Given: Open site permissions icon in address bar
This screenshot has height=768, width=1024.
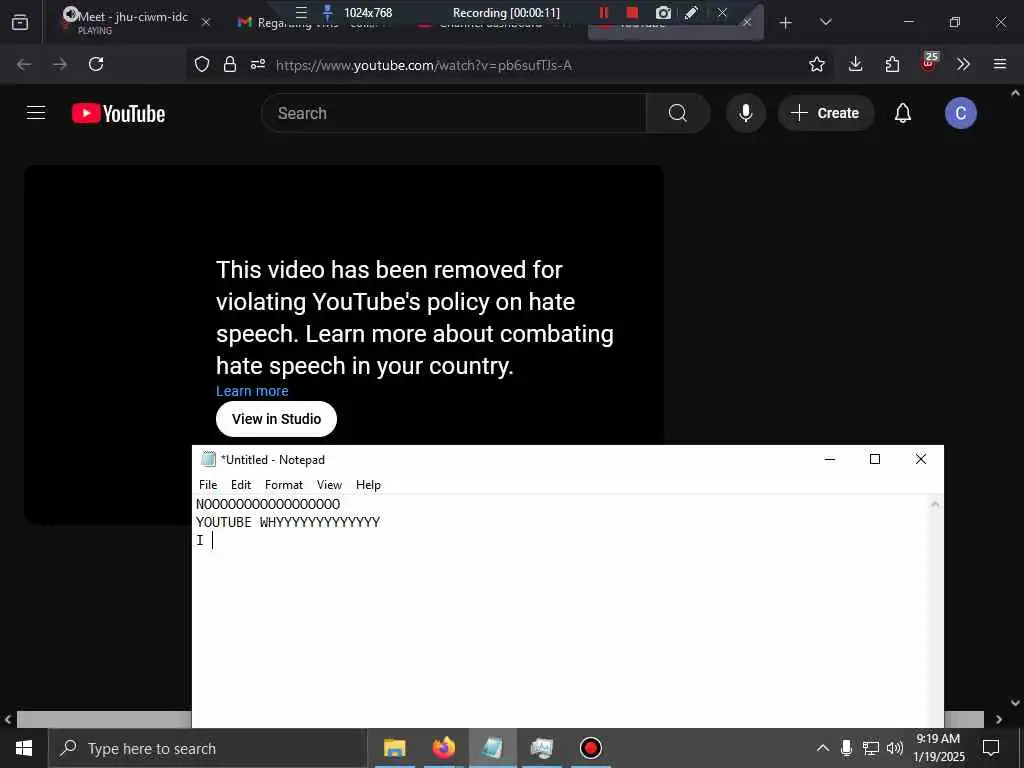Looking at the screenshot, I should (258, 64).
